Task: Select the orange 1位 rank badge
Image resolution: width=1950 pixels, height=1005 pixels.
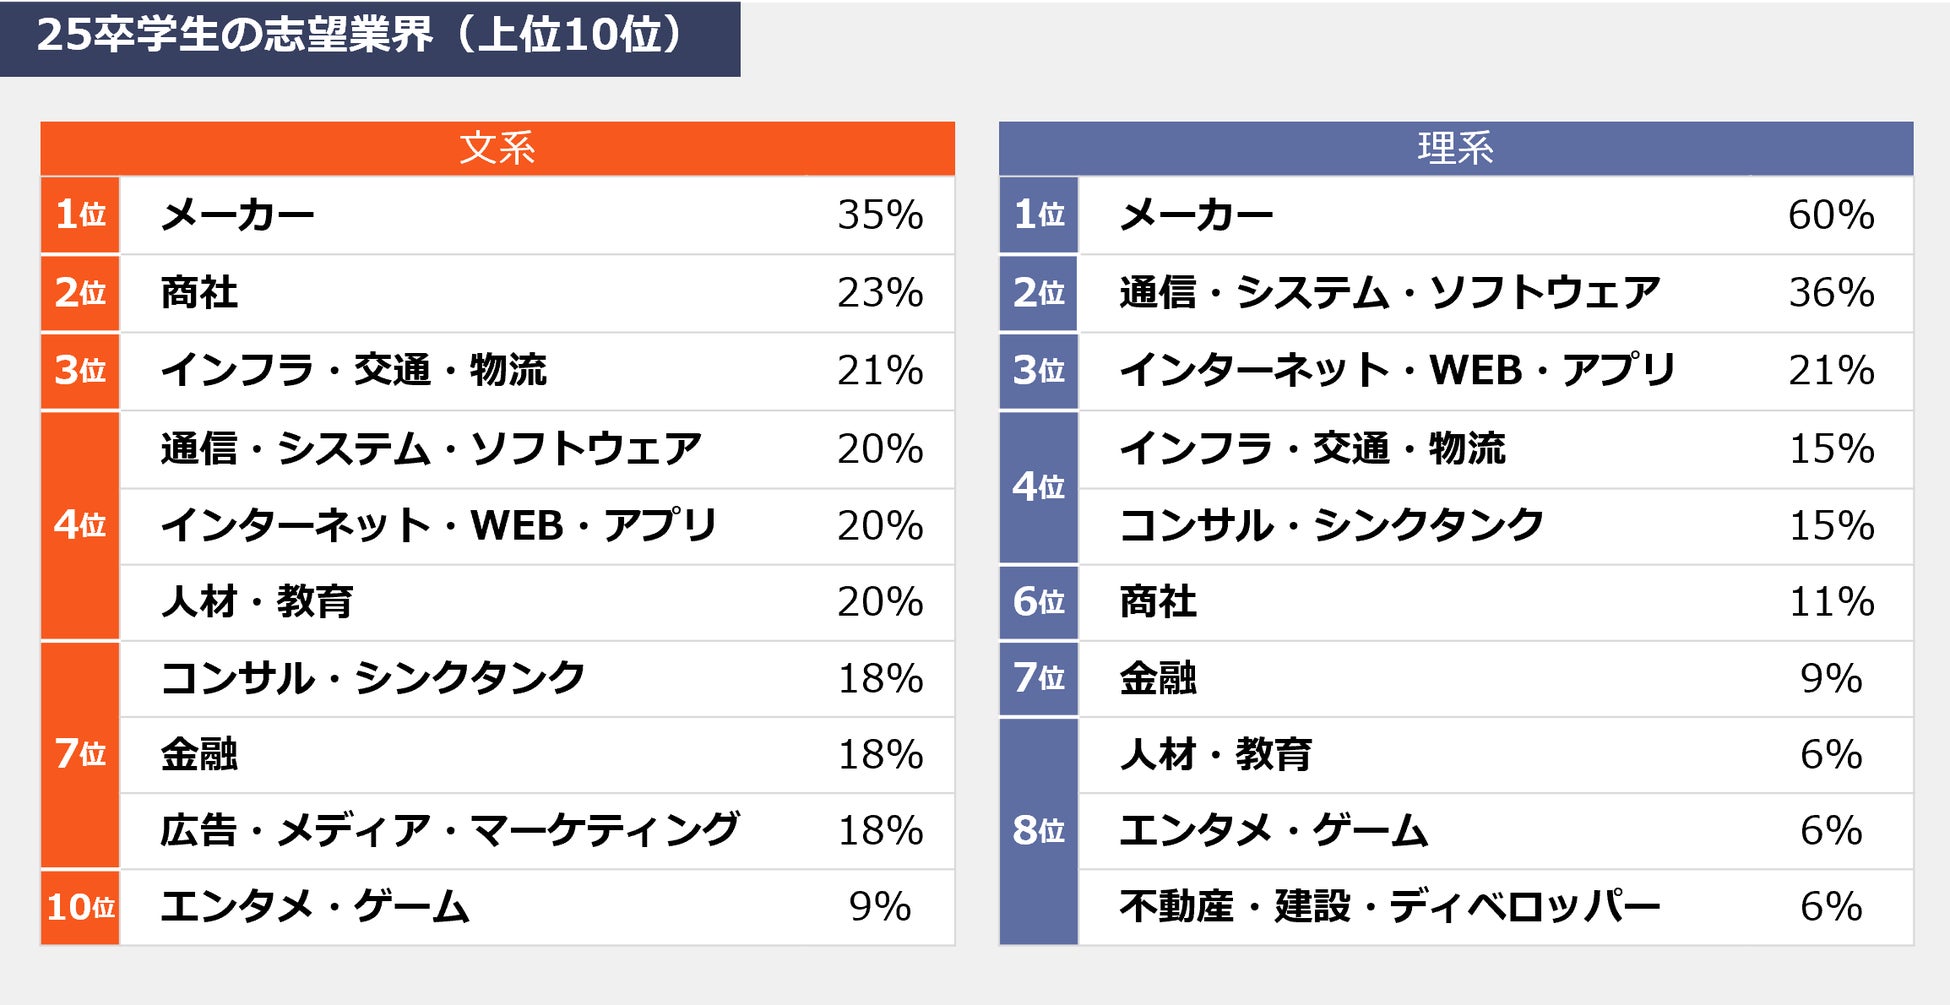Action: click(x=80, y=214)
